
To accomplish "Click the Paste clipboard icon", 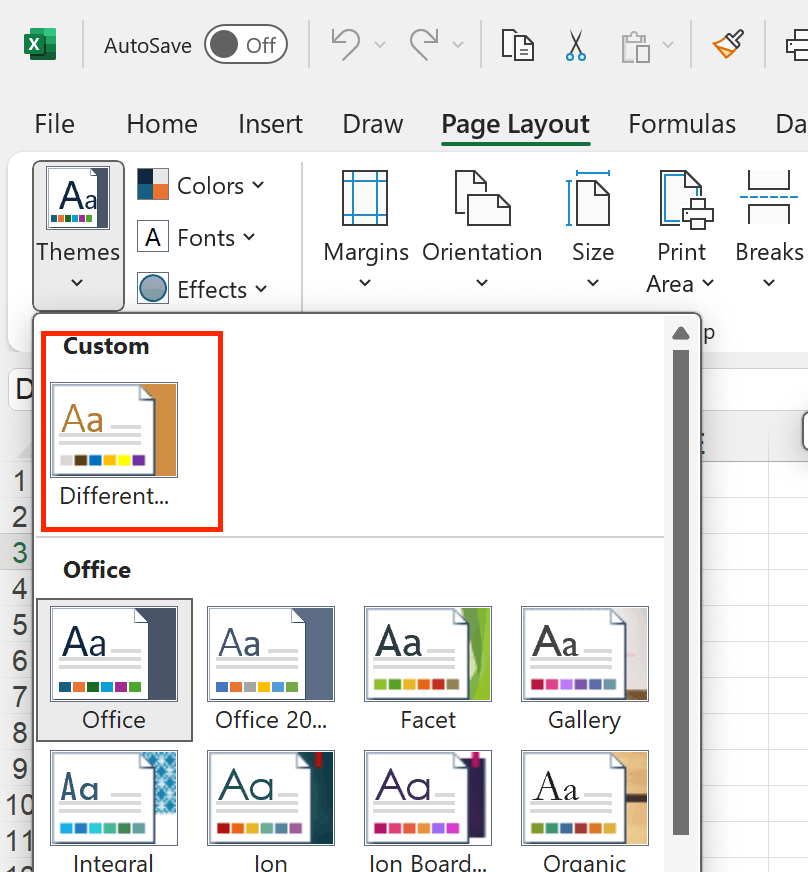I will pos(636,47).
